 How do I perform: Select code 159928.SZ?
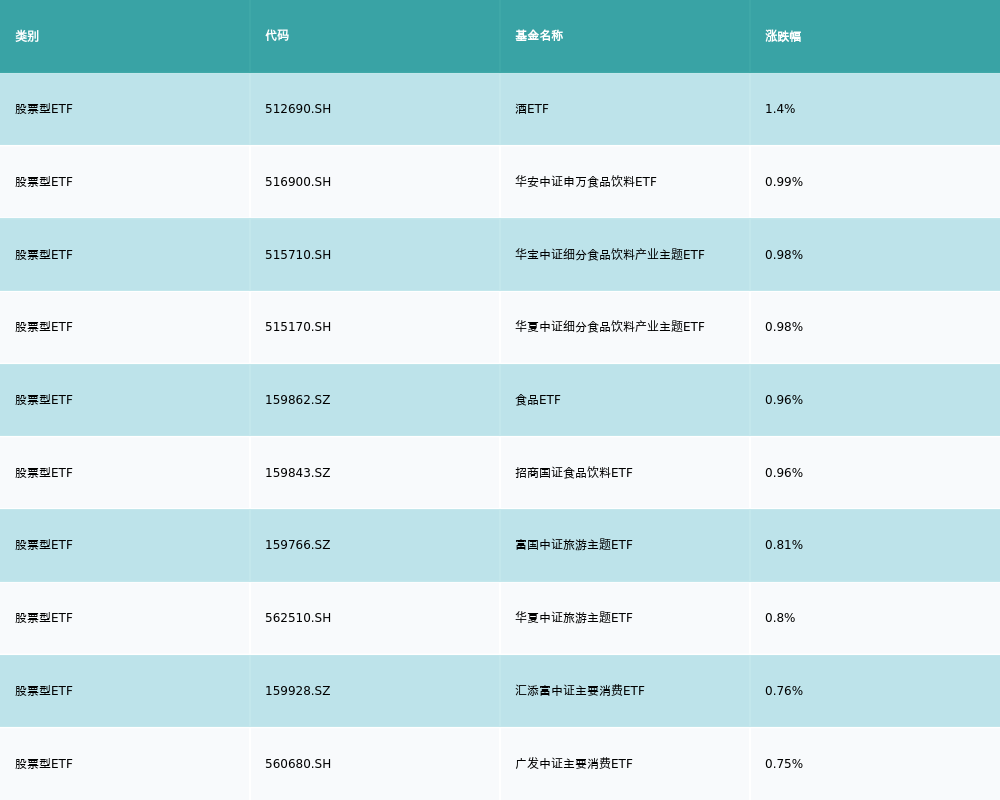tap(298, 691)
